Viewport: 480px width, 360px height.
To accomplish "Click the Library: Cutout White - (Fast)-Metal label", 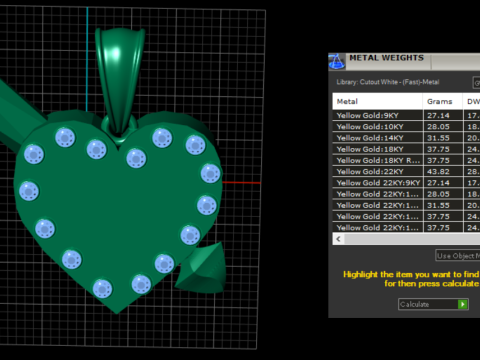I will pyautogui.click(x=388, y=82).
